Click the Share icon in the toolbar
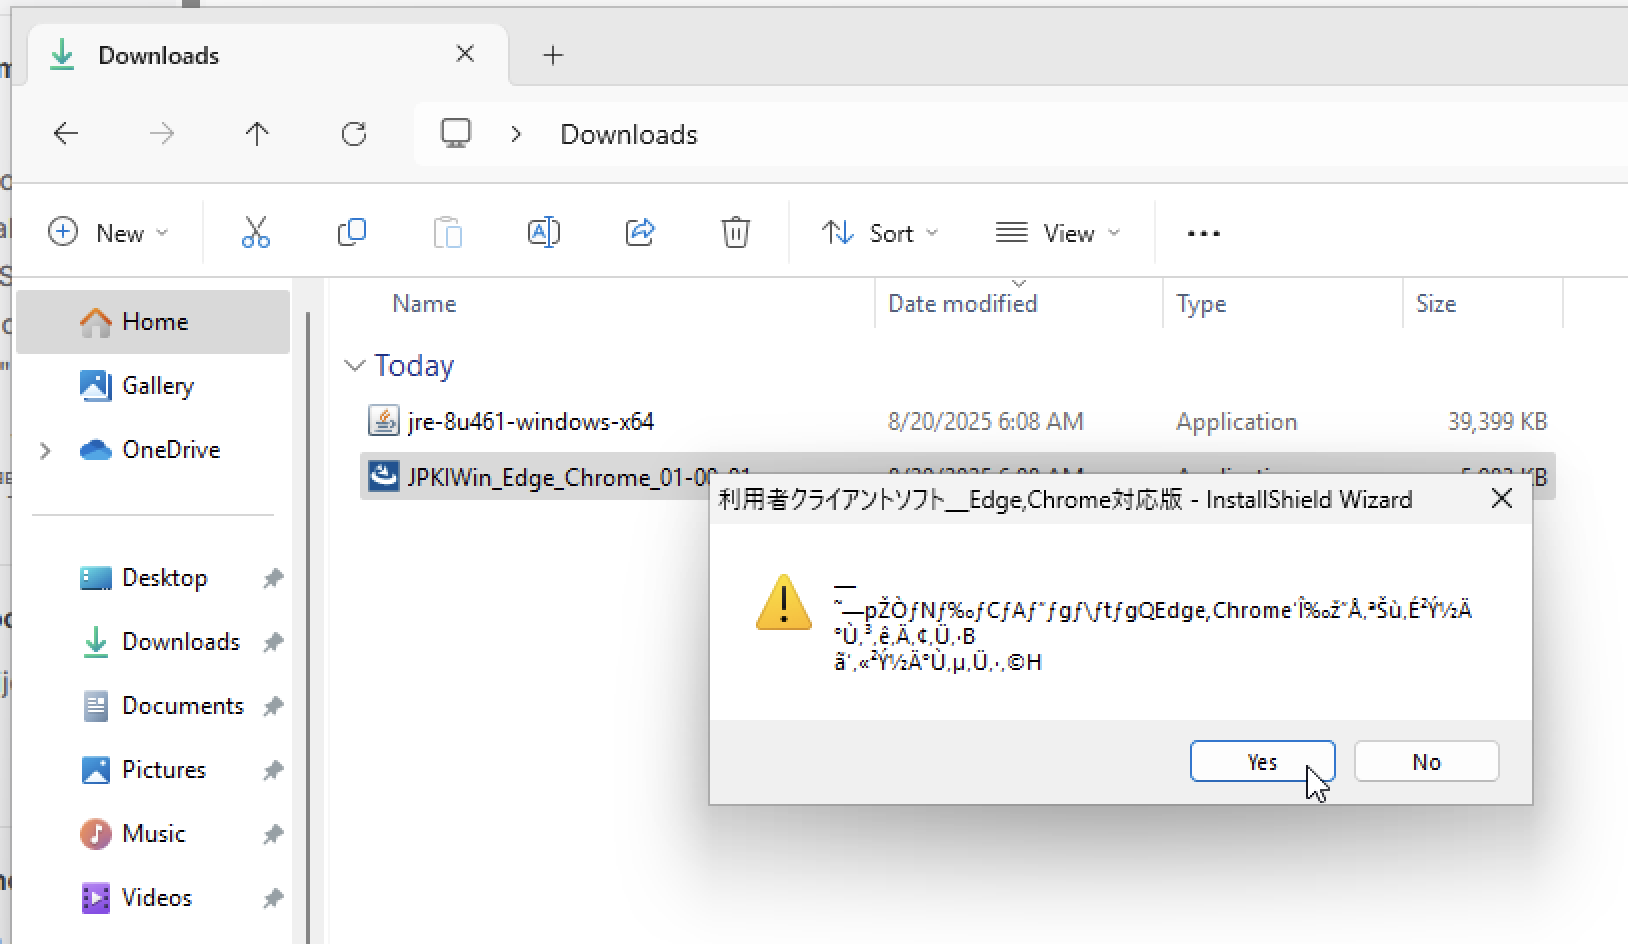The width and height of the screenshot is (1628, 944). click(640, 232)
